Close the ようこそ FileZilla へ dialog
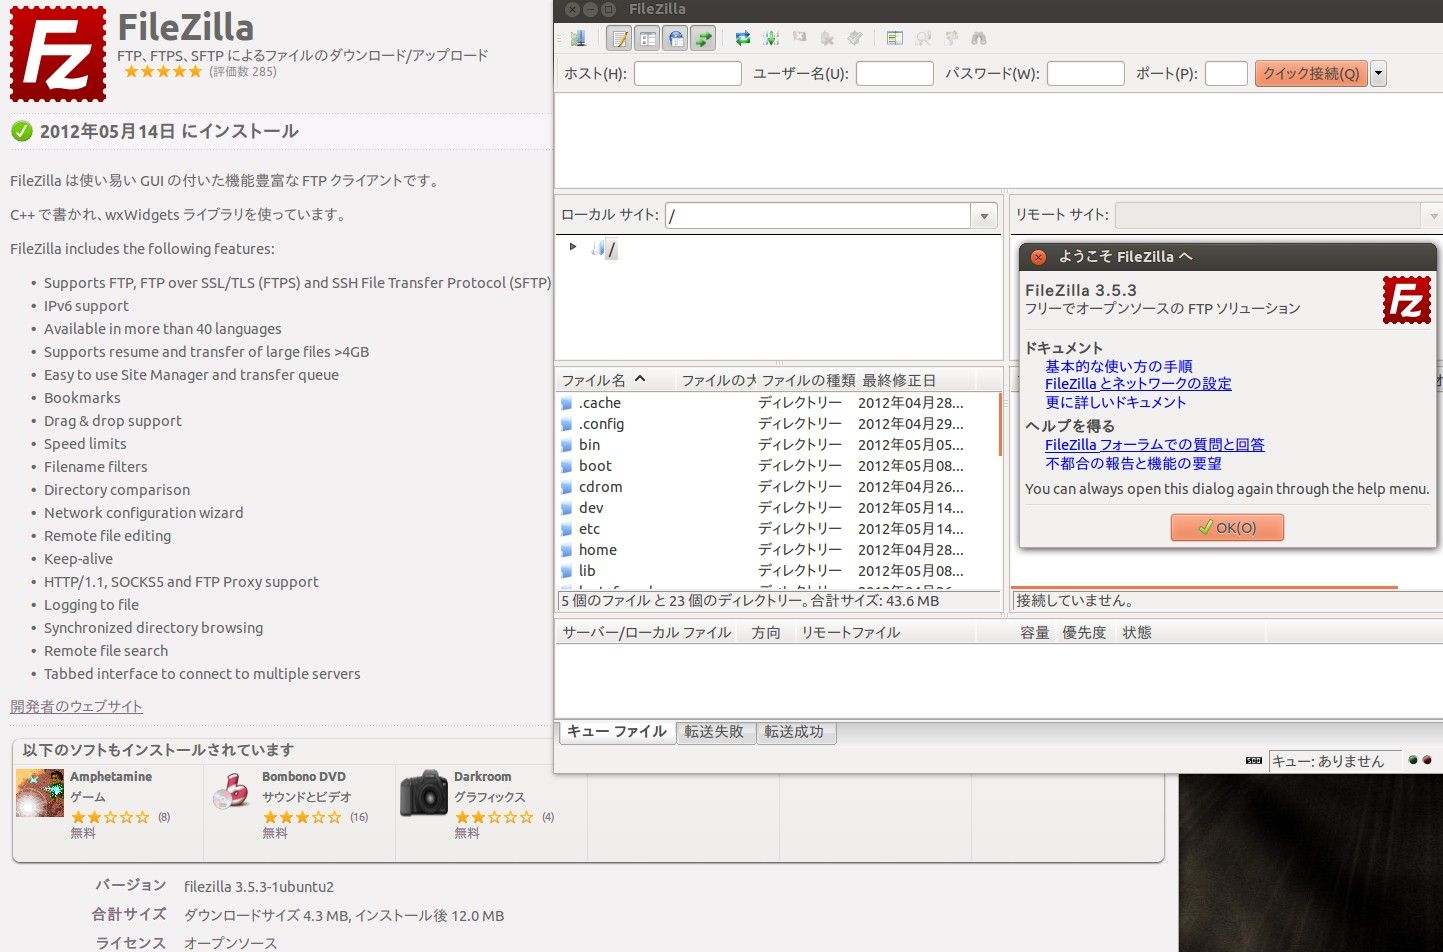Viewport: 1443px width, 952px height. point(1038,257)
